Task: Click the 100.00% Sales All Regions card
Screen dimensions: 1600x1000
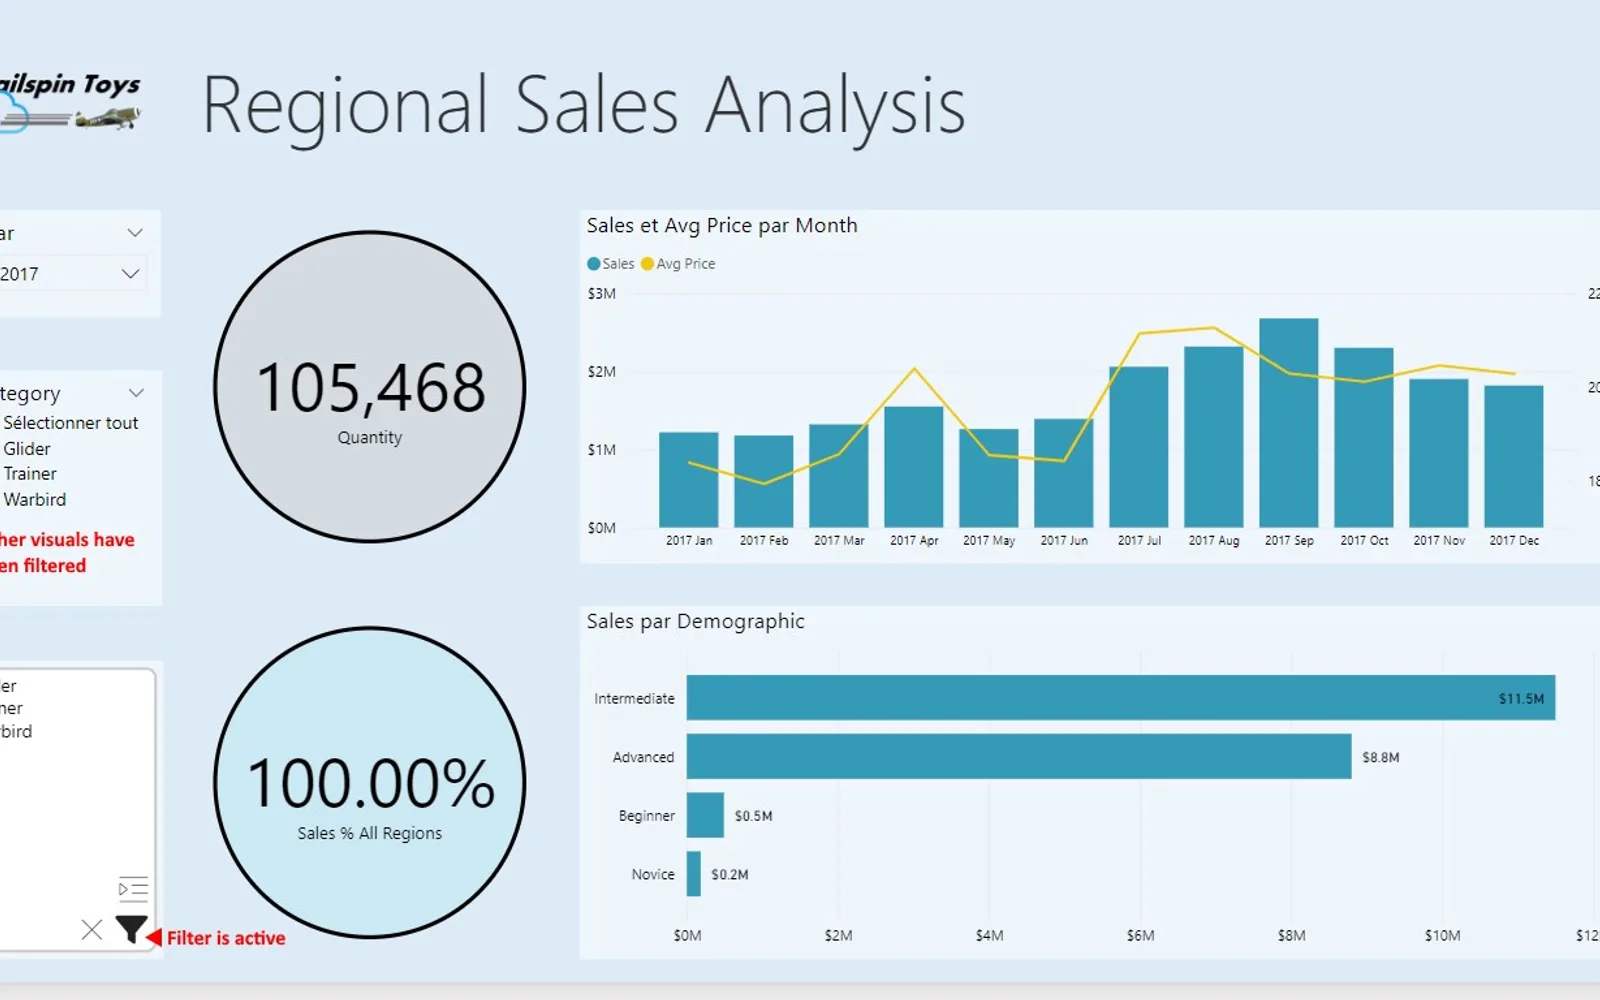Action: 370,783
